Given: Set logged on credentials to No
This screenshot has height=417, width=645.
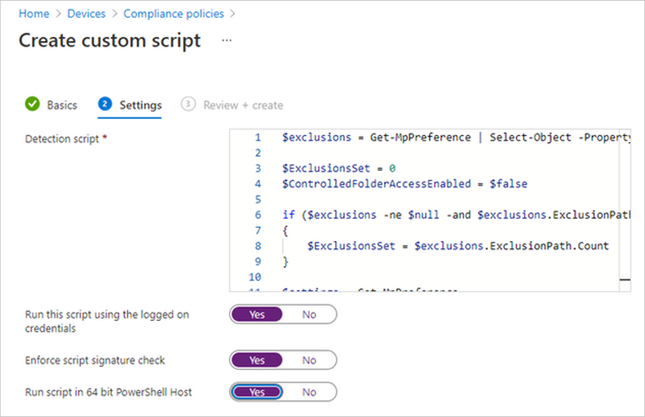Looking at the screenshot, I should click(x=309, y=314).
